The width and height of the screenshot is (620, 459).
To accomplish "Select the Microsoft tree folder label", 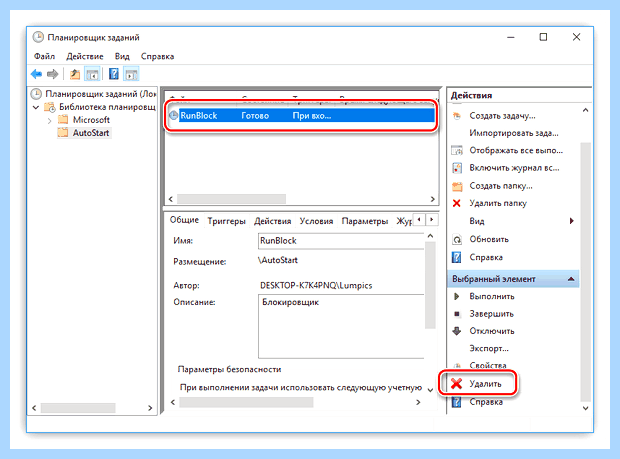I will coord(91,120).
